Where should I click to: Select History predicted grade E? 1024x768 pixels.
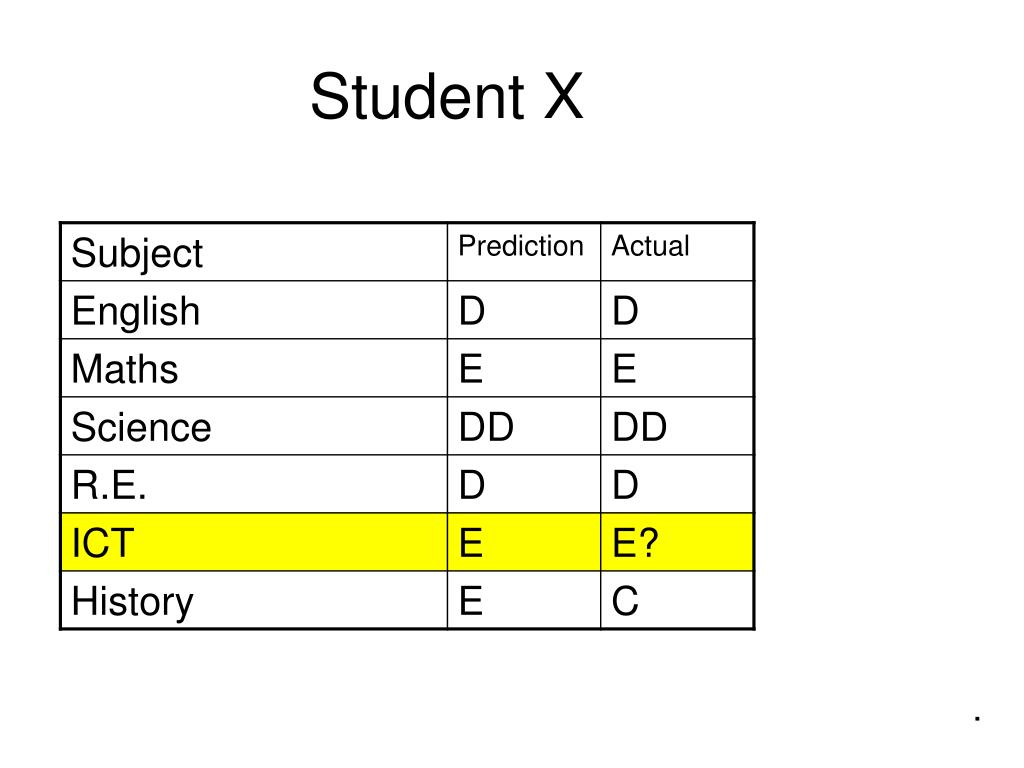(x=524, y=600)
